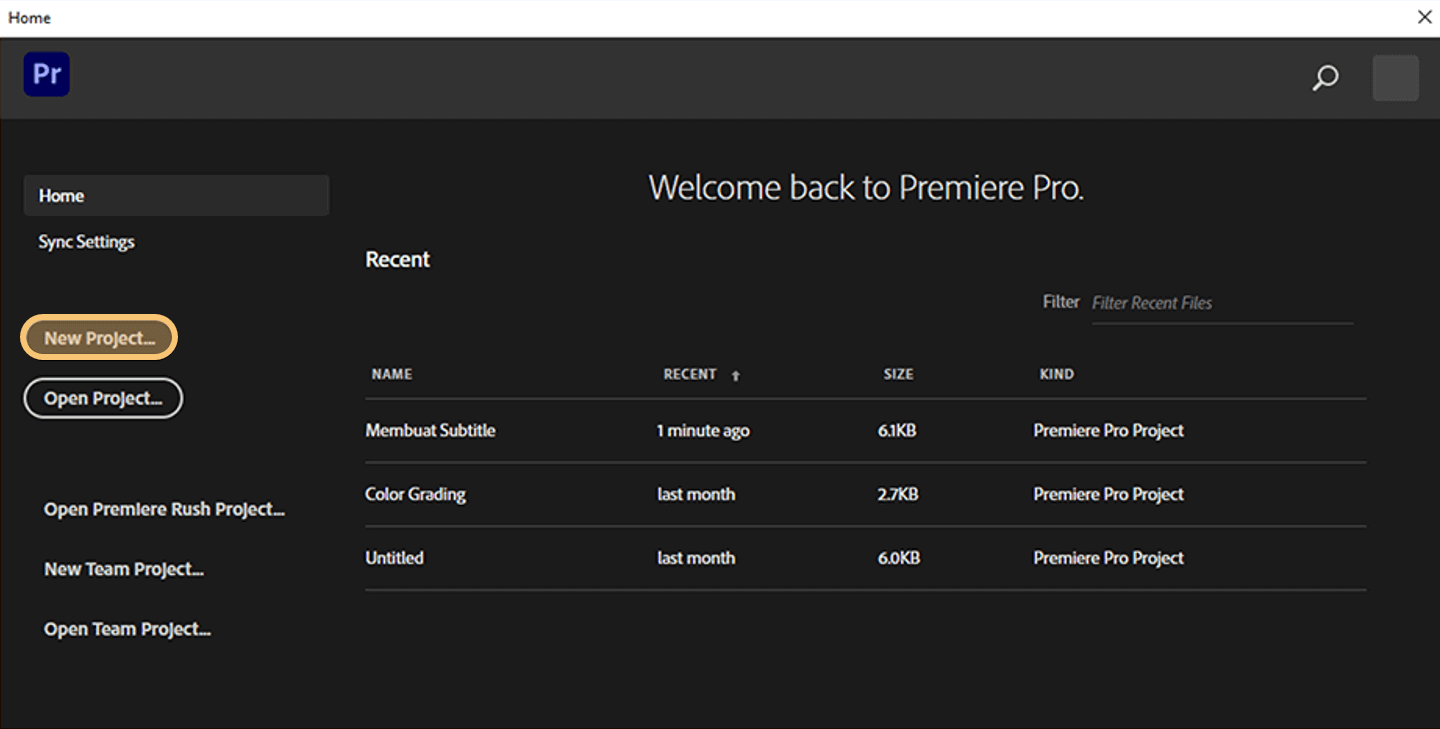
Task: Toggle the Recent column sort arrow
Action: (x=736, y=375)
